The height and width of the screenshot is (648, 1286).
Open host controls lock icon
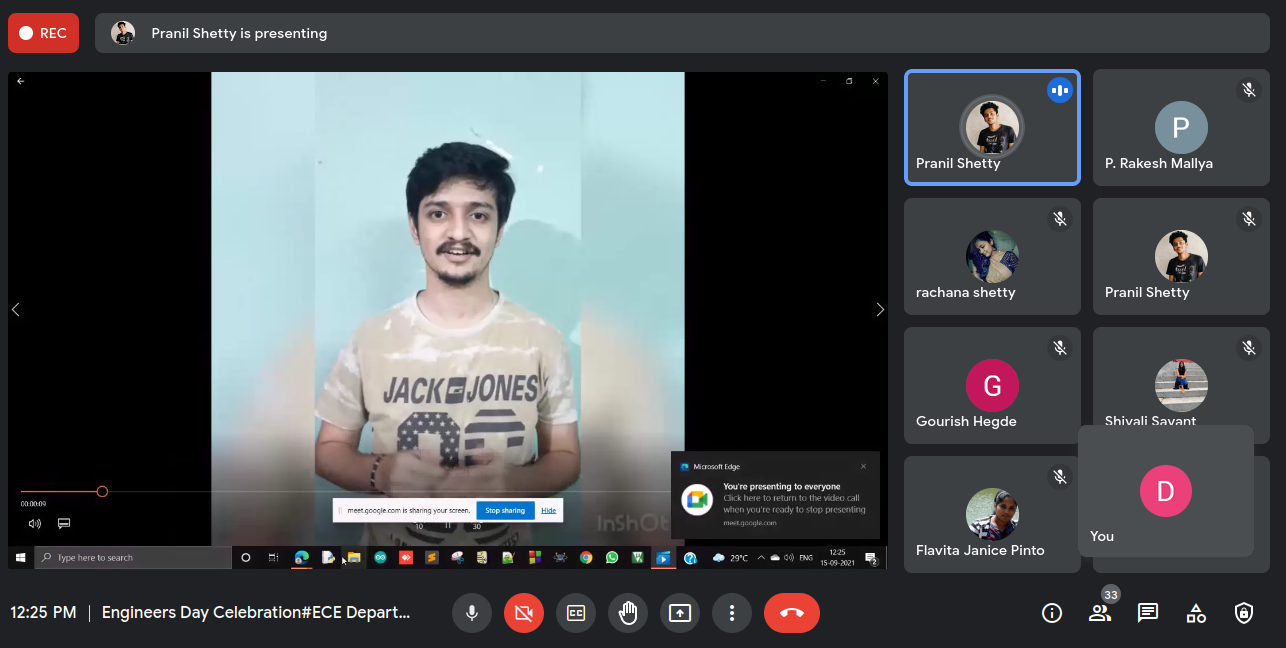click(x=1244, y=613)
